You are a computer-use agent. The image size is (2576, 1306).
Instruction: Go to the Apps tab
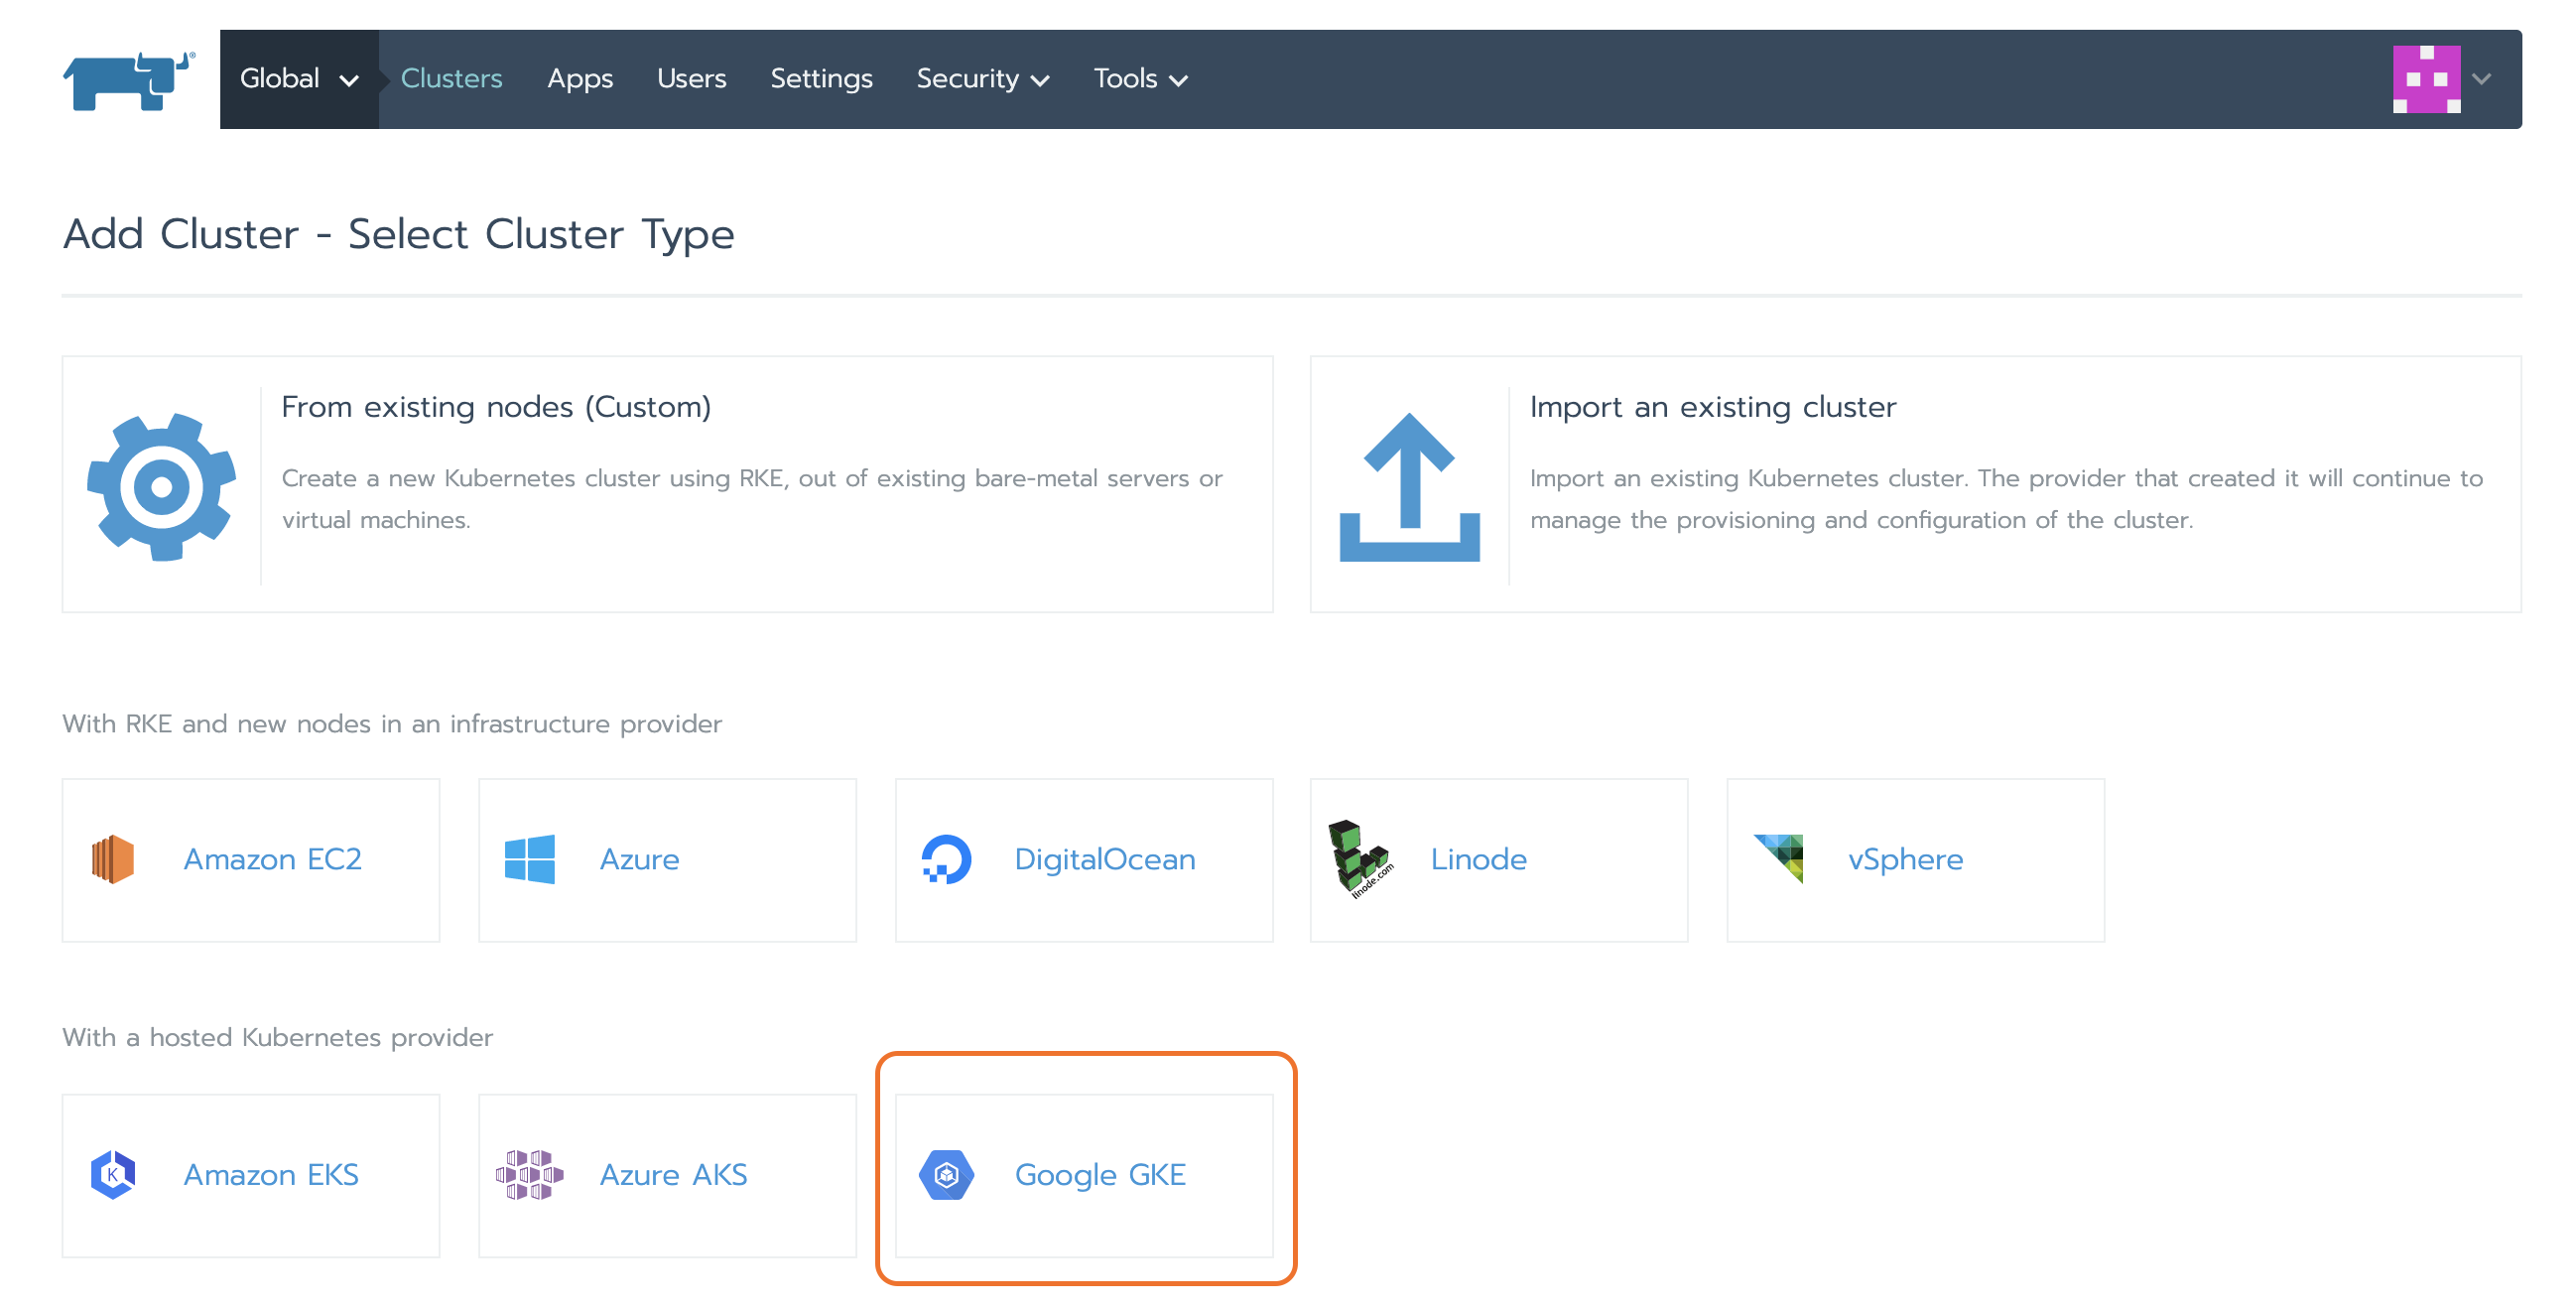pyautogui.click(x=579, y=79)
